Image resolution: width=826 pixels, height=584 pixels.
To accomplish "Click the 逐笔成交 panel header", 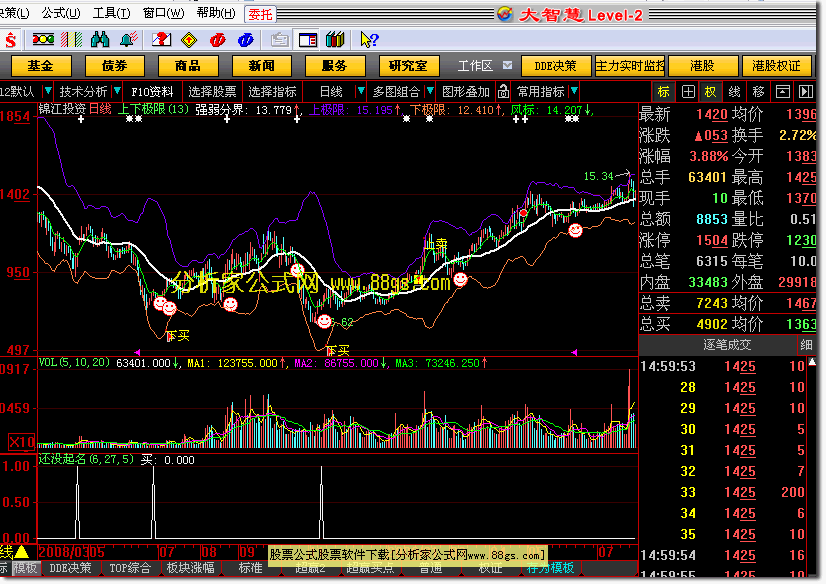I will (727, 345).
